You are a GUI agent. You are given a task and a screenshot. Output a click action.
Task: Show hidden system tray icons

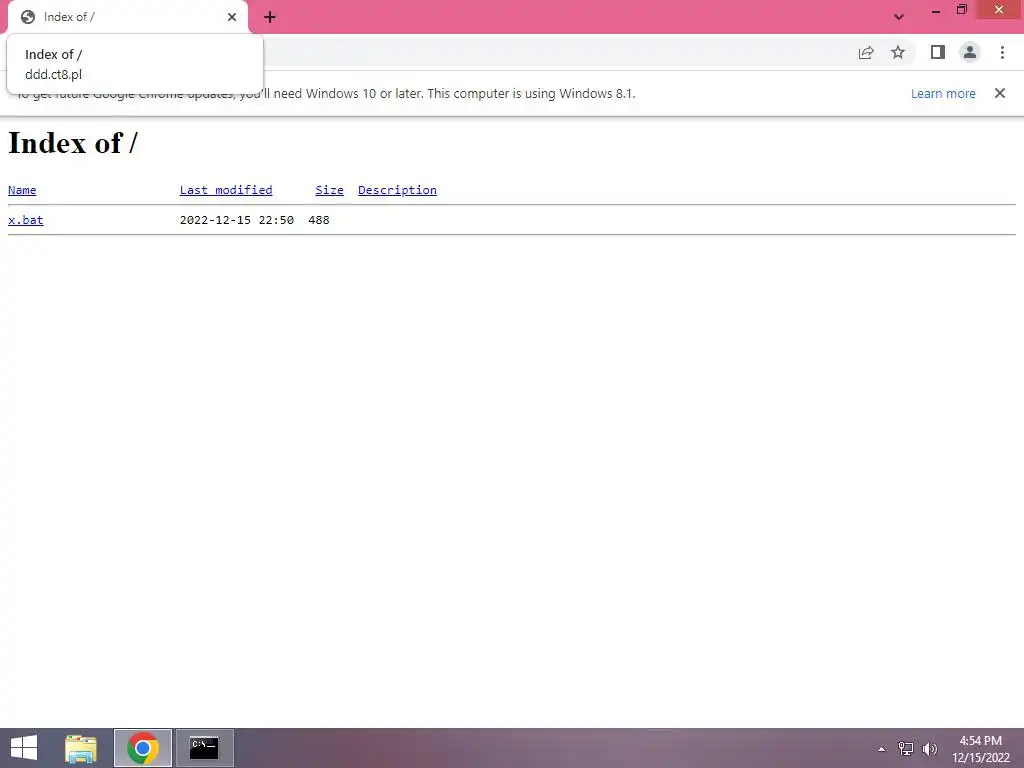882,749
